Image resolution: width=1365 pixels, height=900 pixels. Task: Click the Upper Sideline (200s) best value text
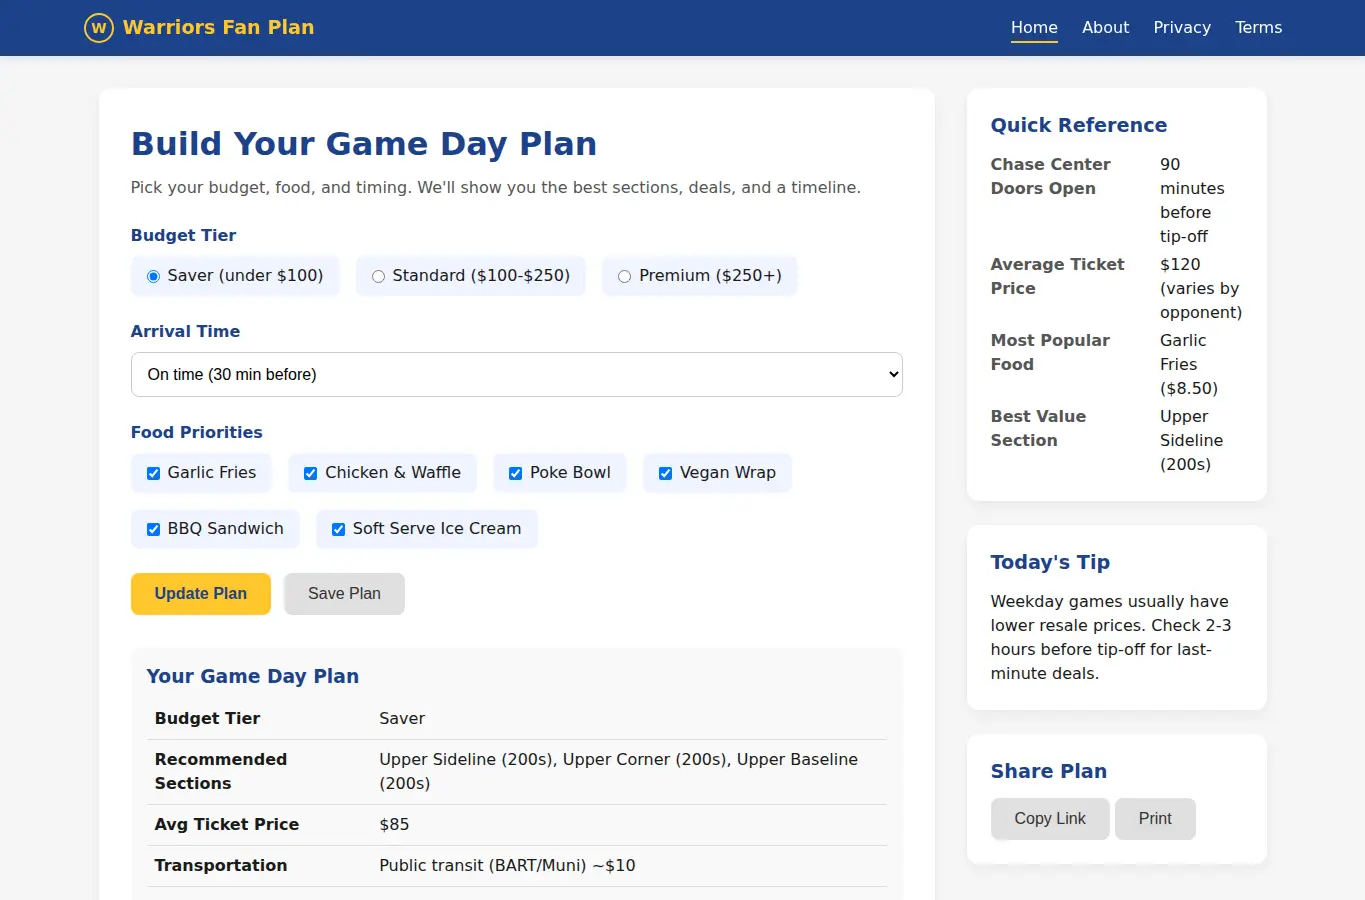coord(1191,440)
